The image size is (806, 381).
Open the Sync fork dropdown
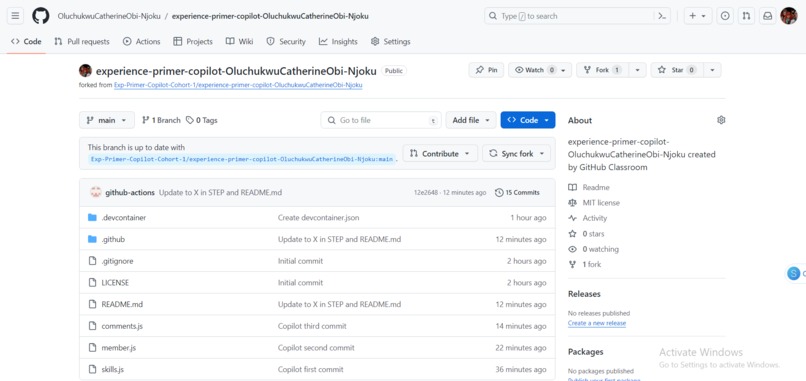[516, 153]
